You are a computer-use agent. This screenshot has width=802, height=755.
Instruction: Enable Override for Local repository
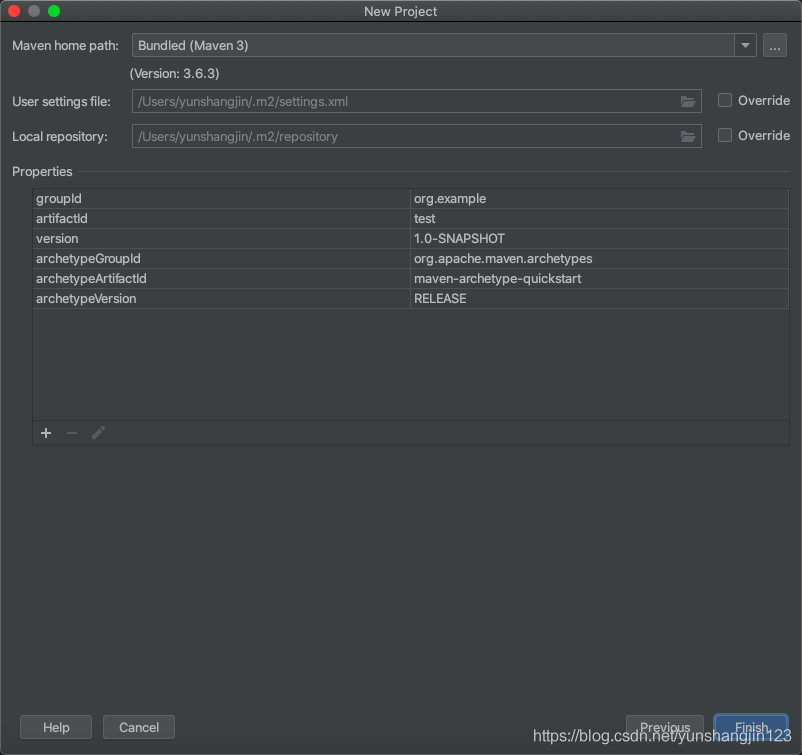click(x=724, y=135)
